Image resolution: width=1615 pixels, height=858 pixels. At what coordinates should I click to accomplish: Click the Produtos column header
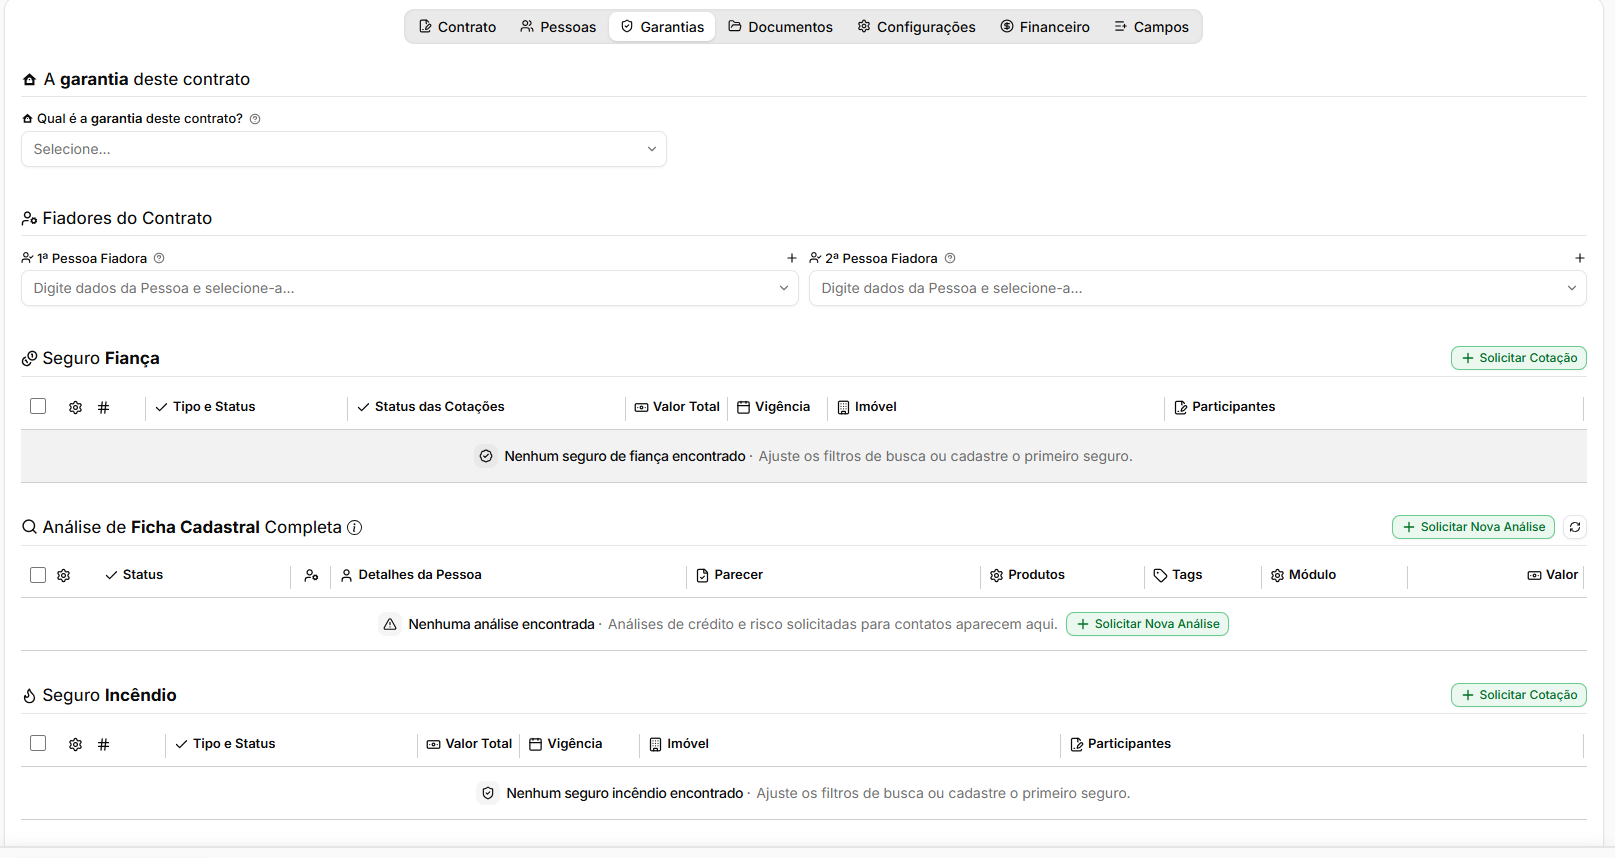1027,575
